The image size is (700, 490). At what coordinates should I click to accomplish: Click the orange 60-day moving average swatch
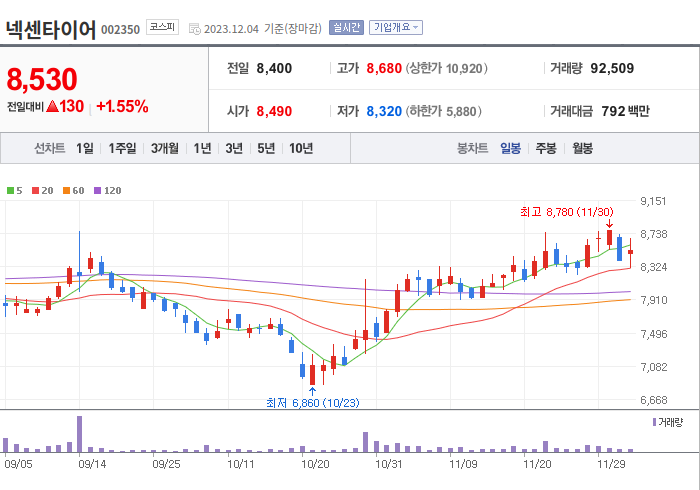67,191
